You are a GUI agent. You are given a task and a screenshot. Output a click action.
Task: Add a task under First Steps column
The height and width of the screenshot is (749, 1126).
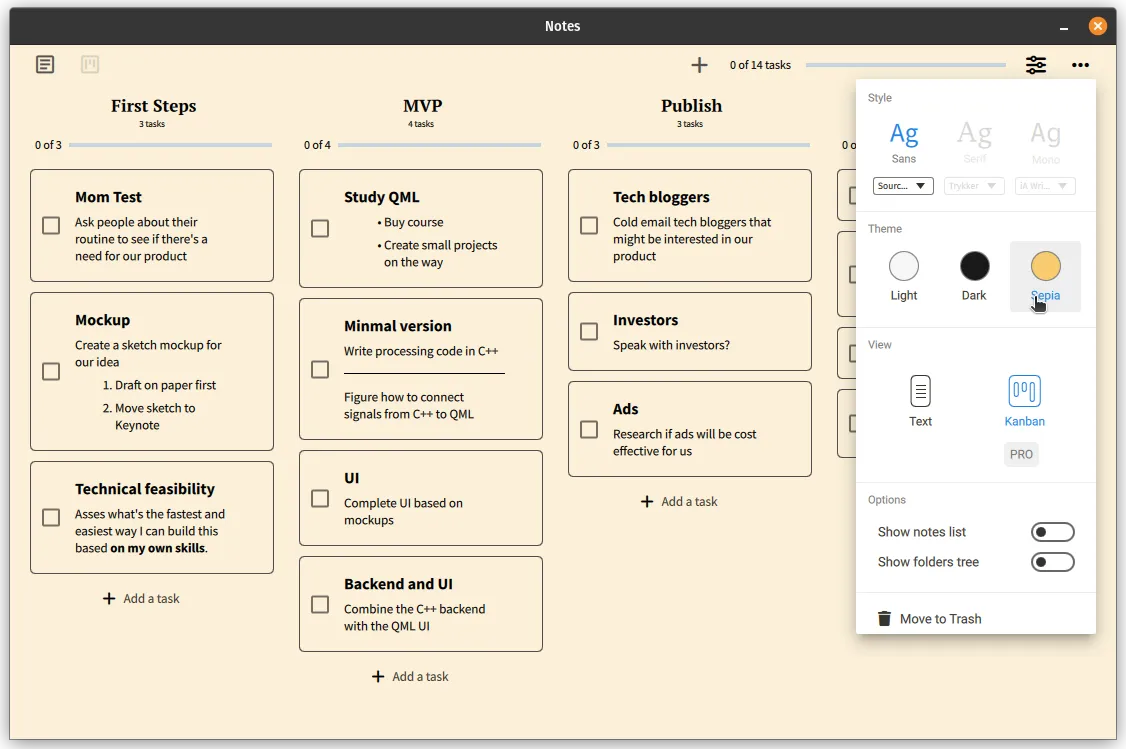click(x=141, y=599)
